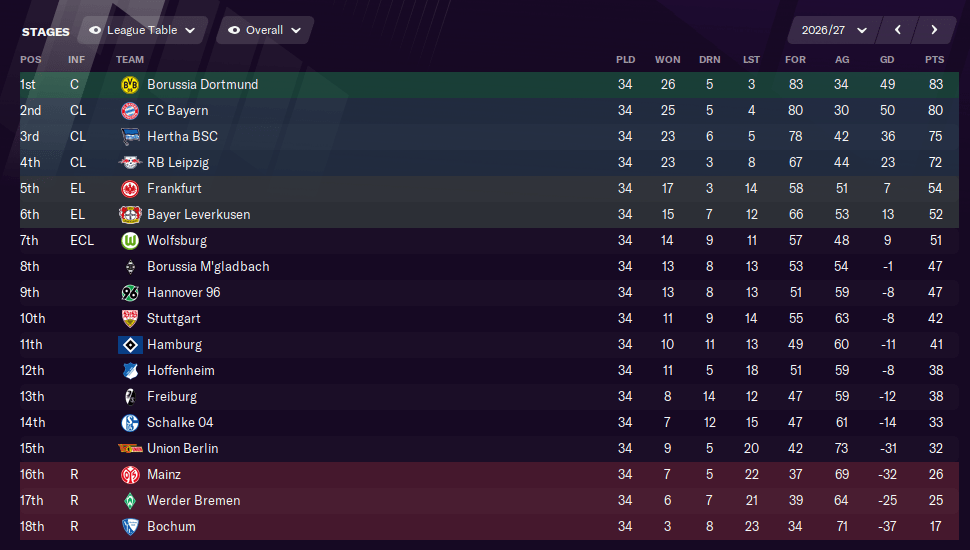Click the Wolfsburg green crest icon
Image resolution: width=970 pixels, height=550 pixels.
click(x=130, y=241)
